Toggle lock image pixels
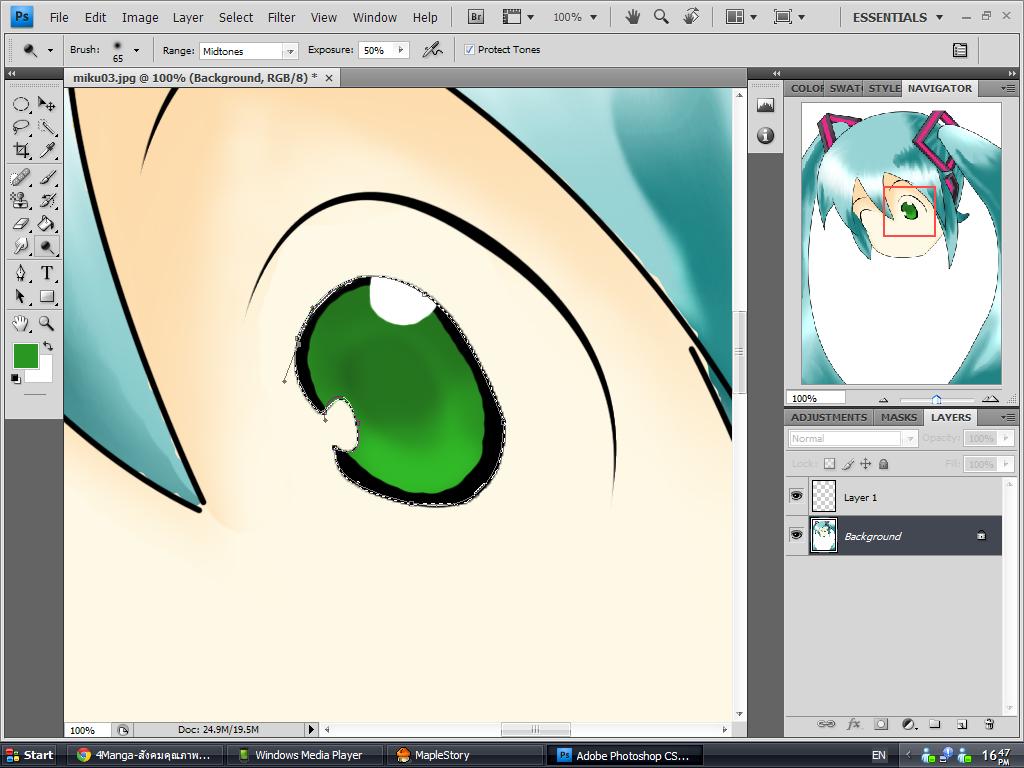1024x768 pixels. (x=848, y=464)
